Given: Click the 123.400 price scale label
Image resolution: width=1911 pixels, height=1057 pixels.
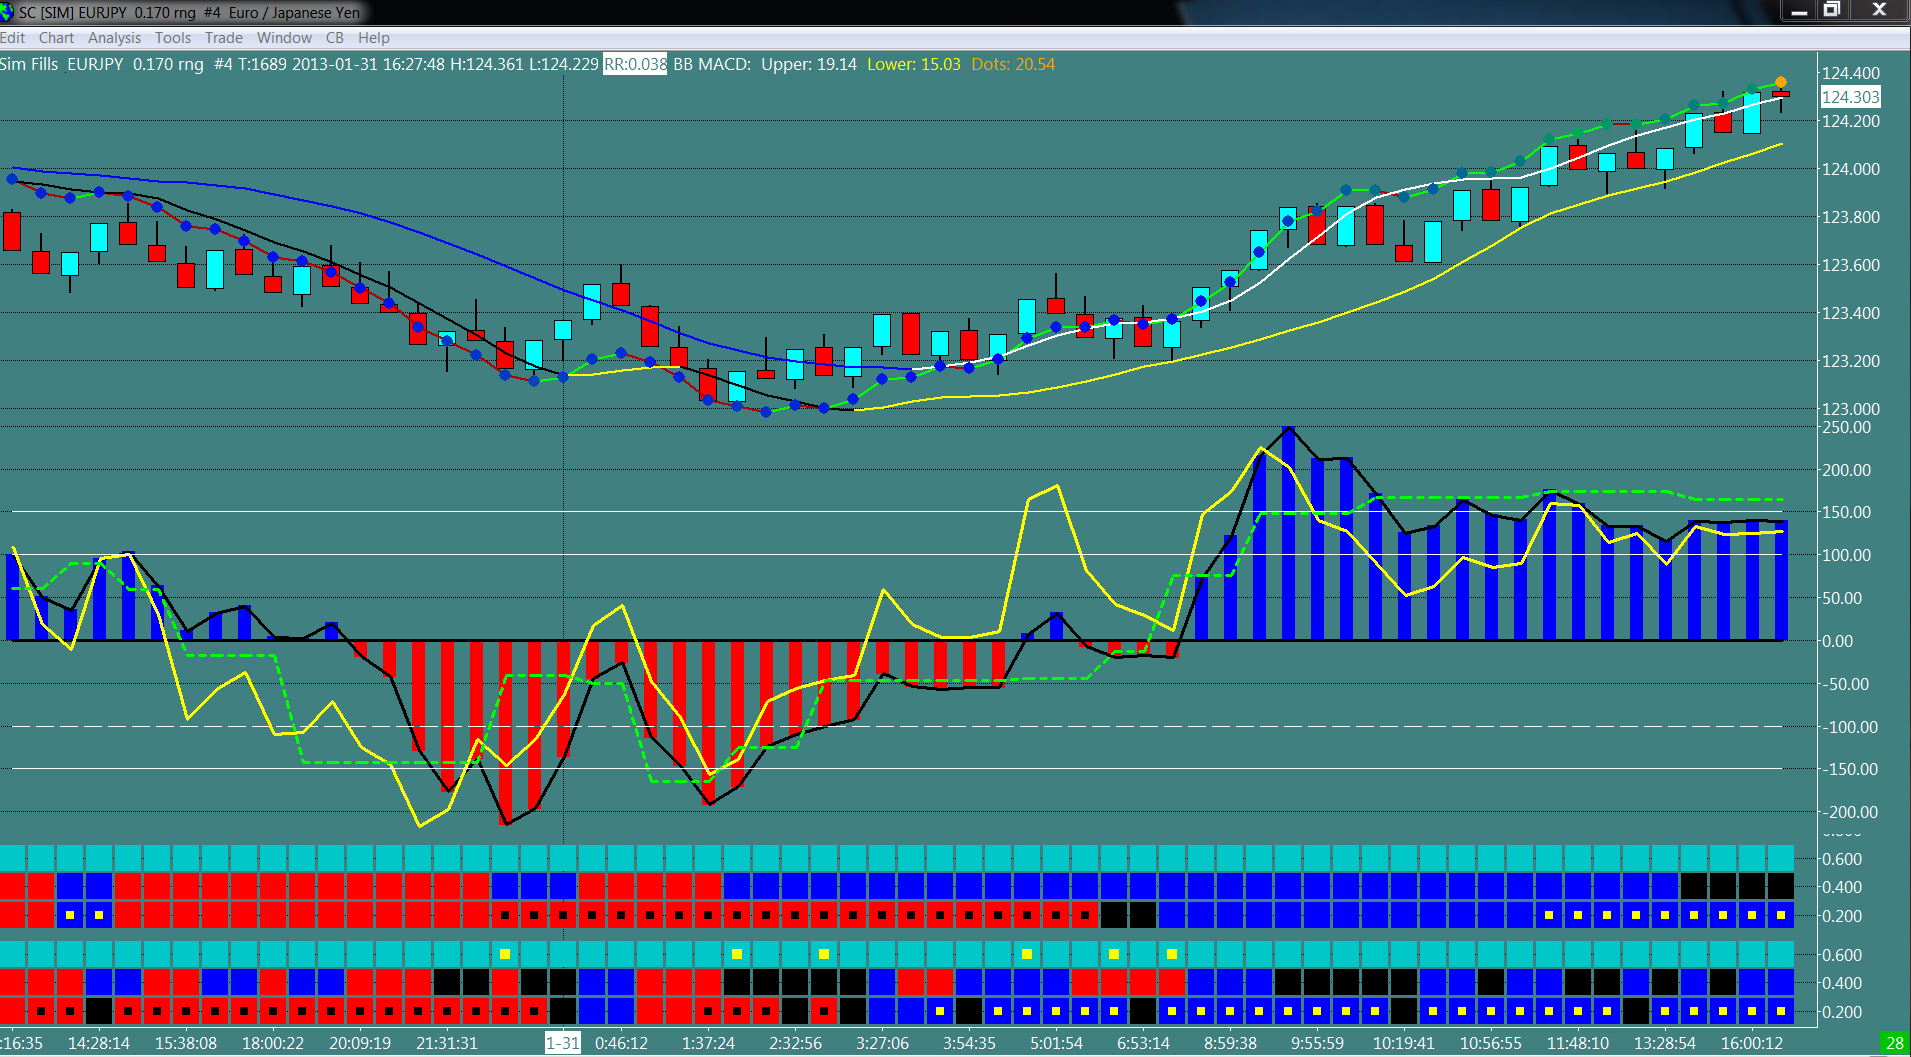Looking at the screenshot, I should pos(1850,313).
